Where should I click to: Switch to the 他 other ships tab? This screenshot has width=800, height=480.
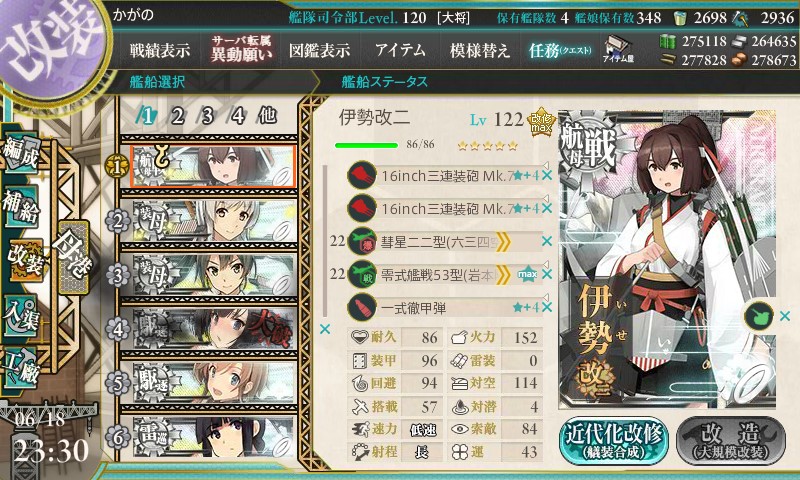(x=267, y=116)
